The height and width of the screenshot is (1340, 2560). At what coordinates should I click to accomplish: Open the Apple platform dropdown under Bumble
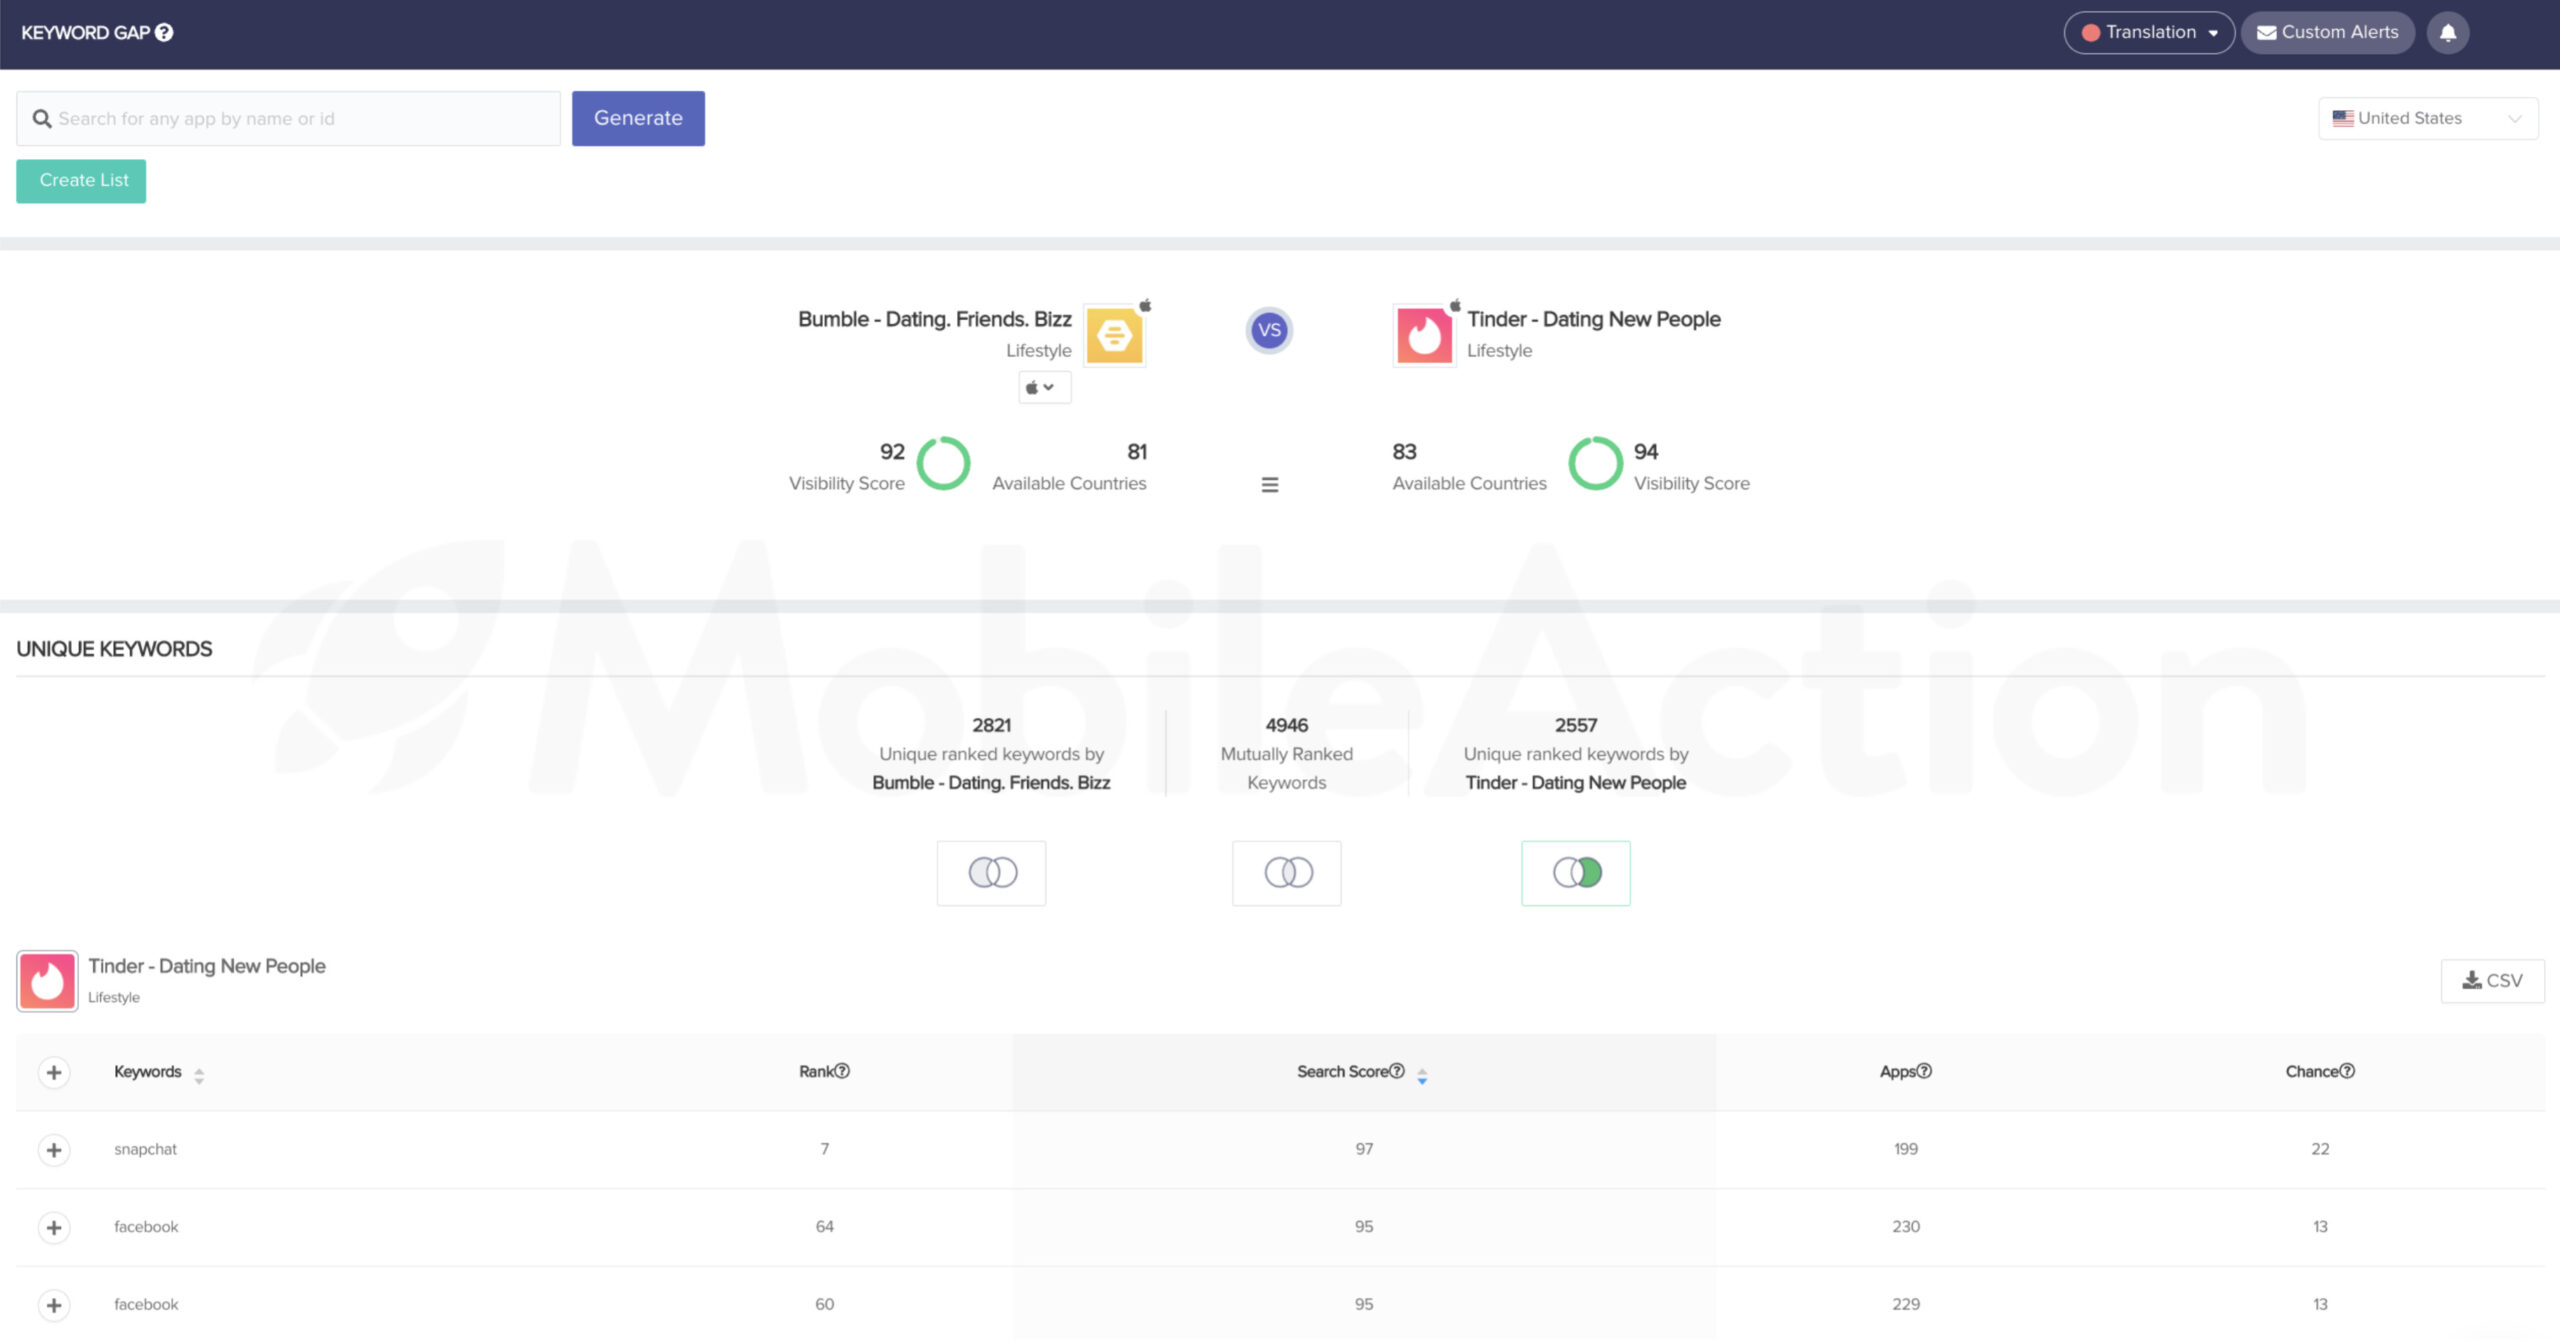click(x=1044, y=387)
